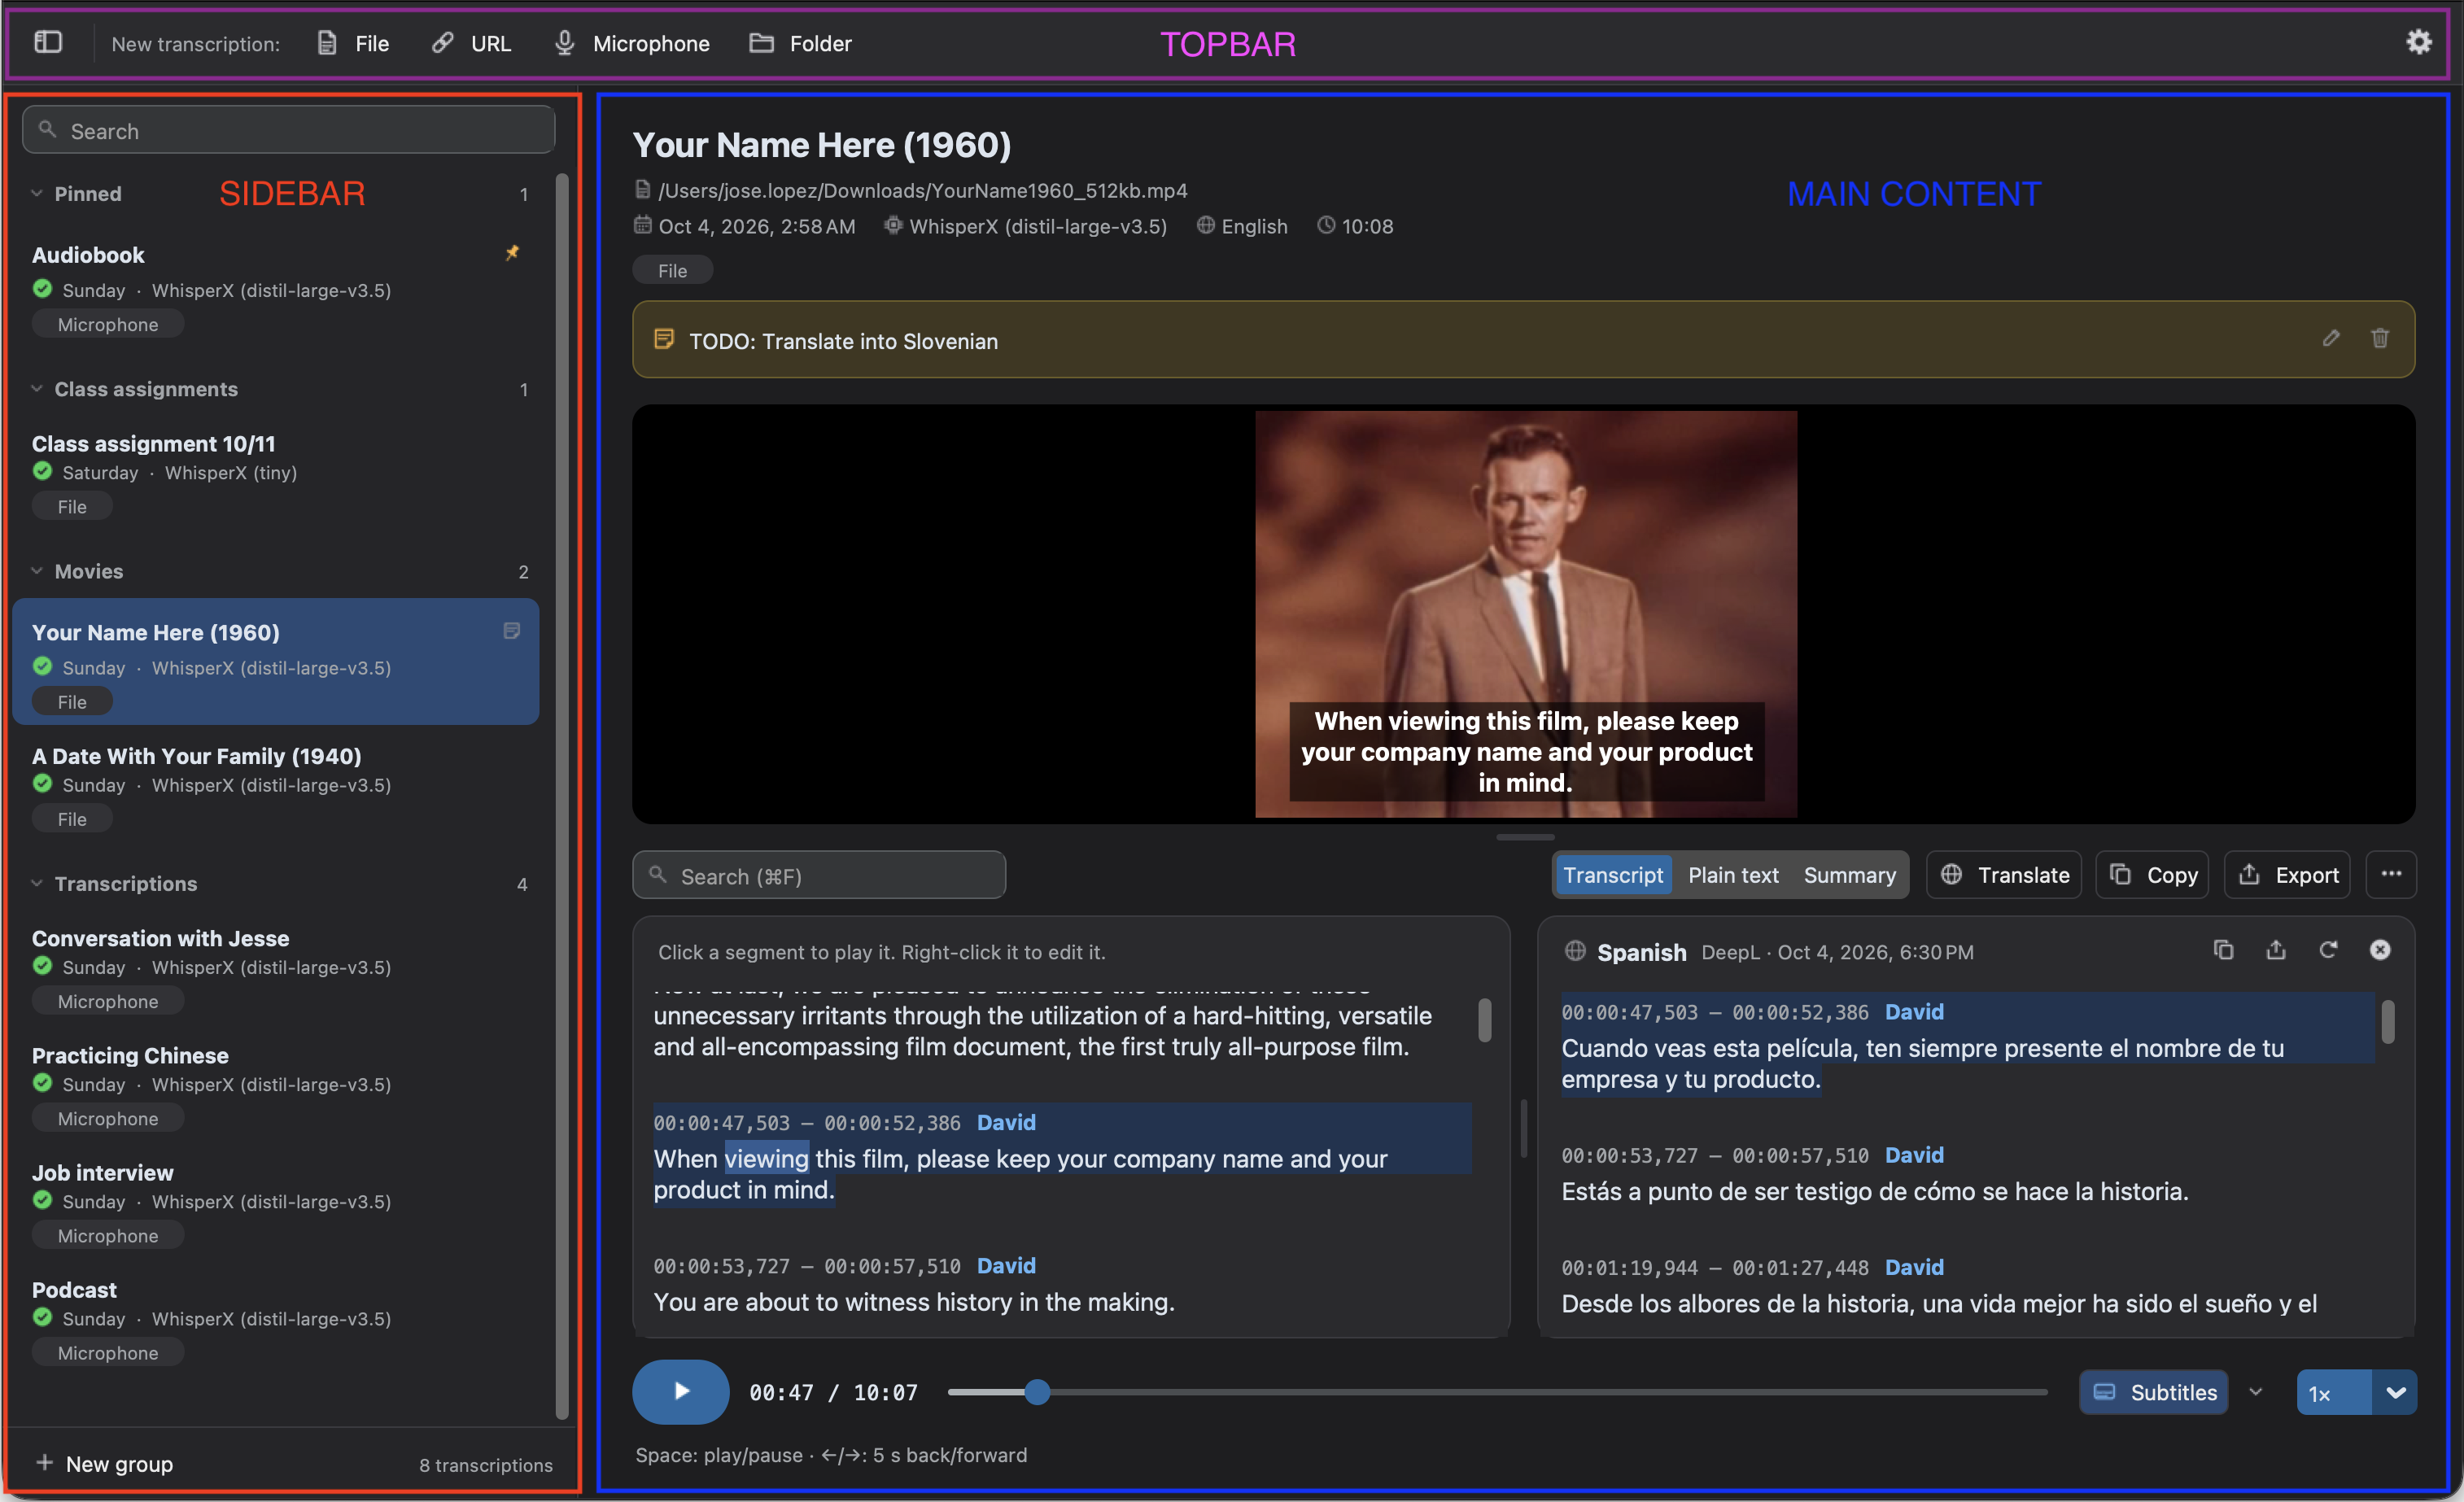The image size is (2464, 1502).
Task: Start new transcription from URL
Action: point(470,43)
